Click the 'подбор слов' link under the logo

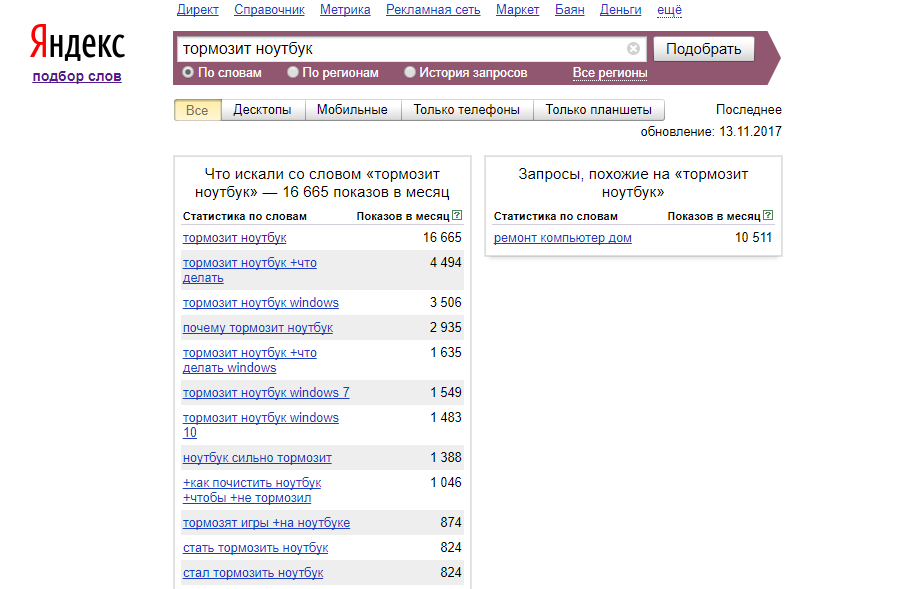[77, 76]
